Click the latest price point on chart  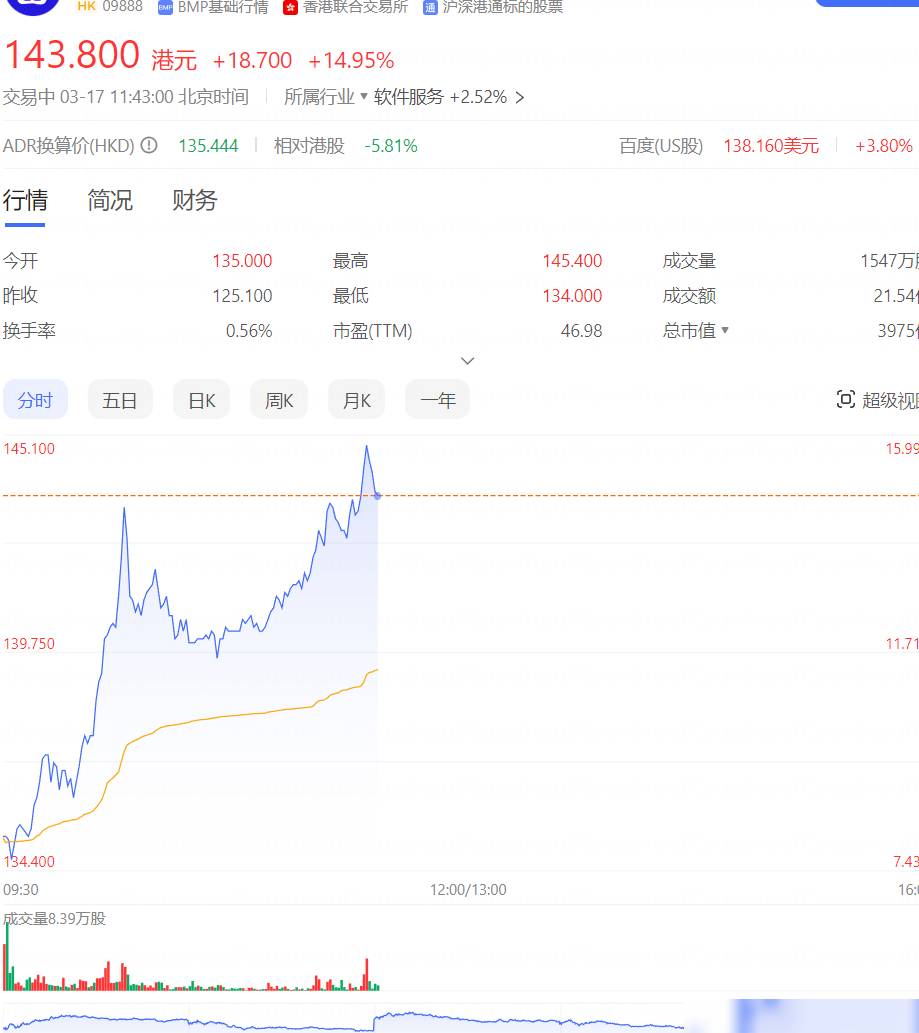(377, 496)
